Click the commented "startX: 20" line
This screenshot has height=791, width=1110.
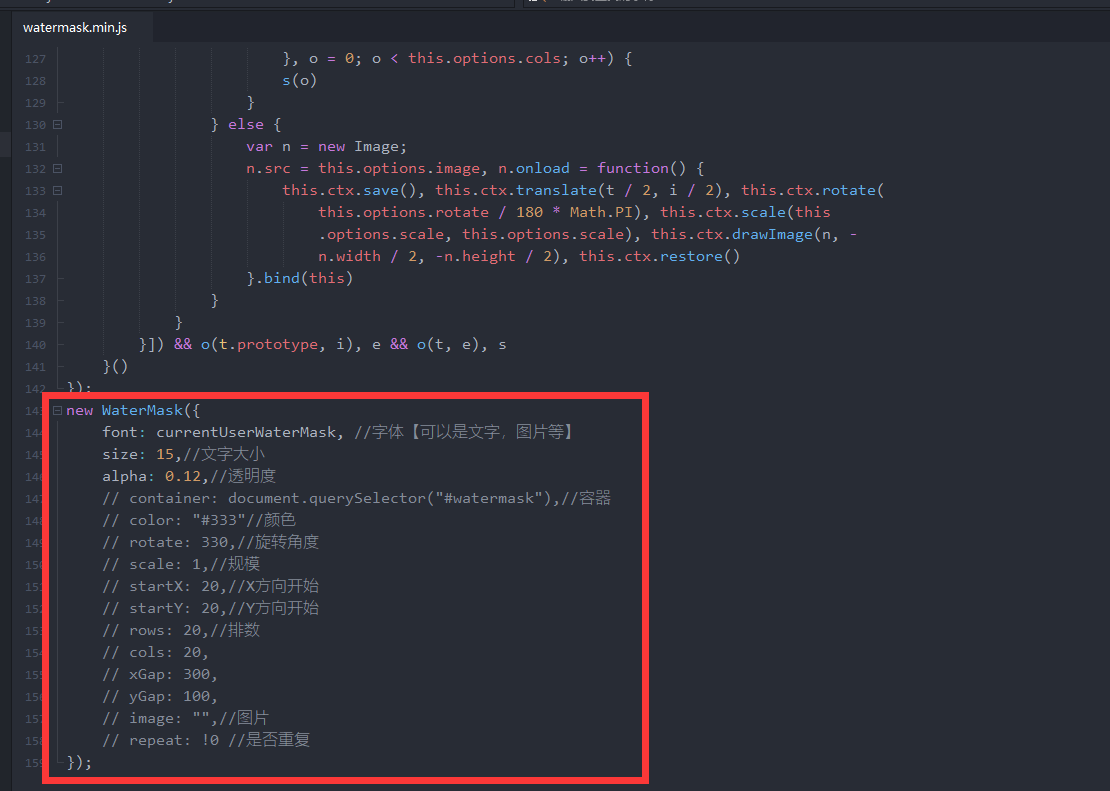pyautogui.click(x=211, y=586)
